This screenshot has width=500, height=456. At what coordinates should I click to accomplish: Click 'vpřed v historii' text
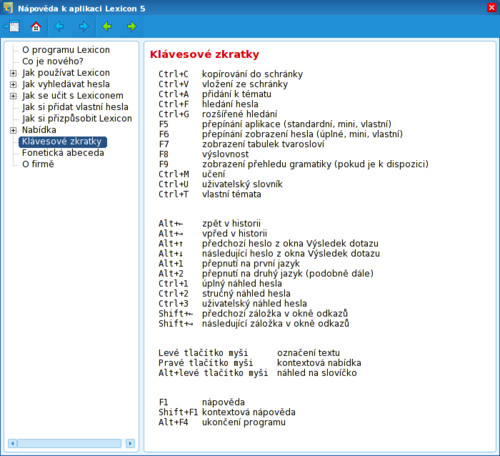click(234, 233)
